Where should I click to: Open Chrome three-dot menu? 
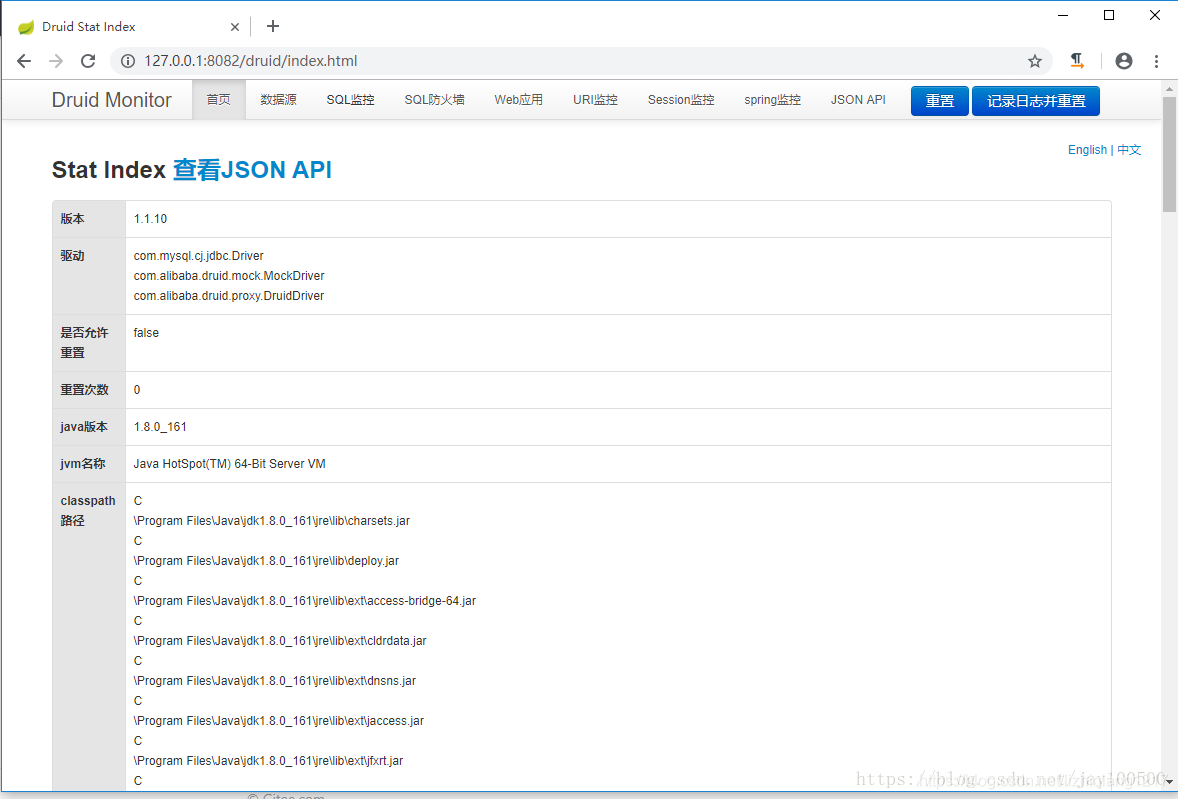[x=1156, y=61]
